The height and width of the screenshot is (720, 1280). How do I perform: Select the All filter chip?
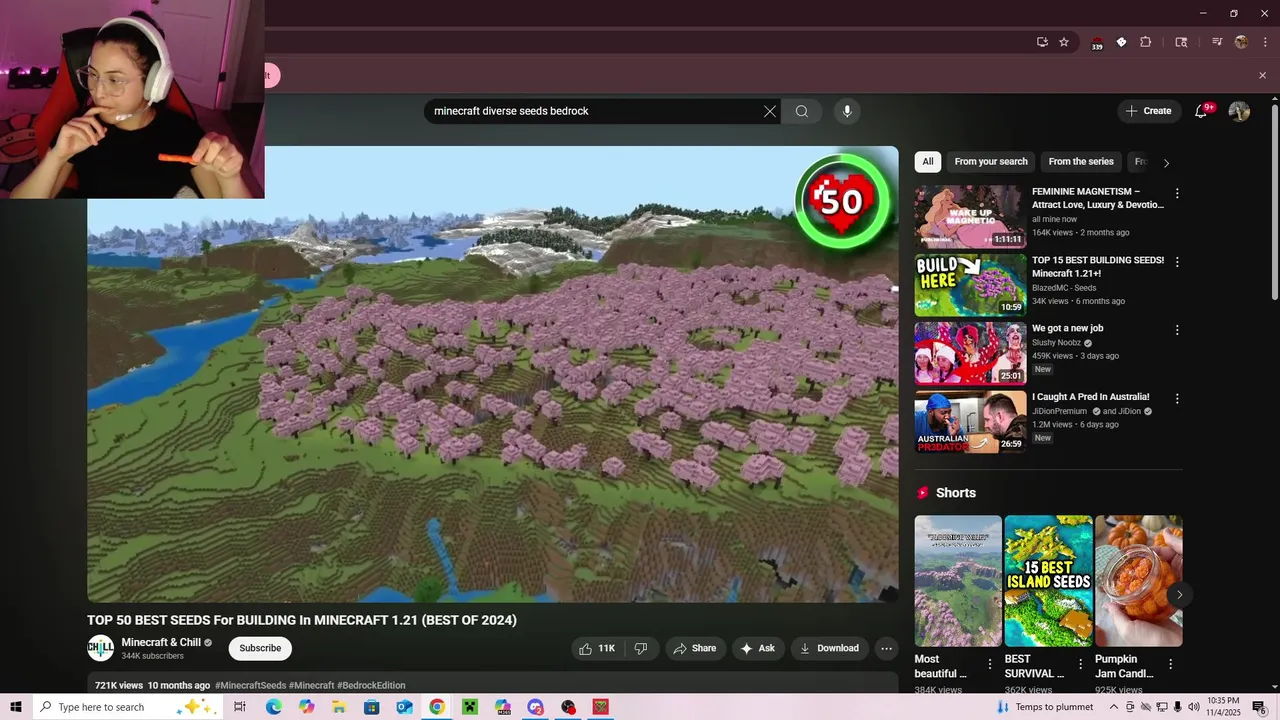coord(928,161)
